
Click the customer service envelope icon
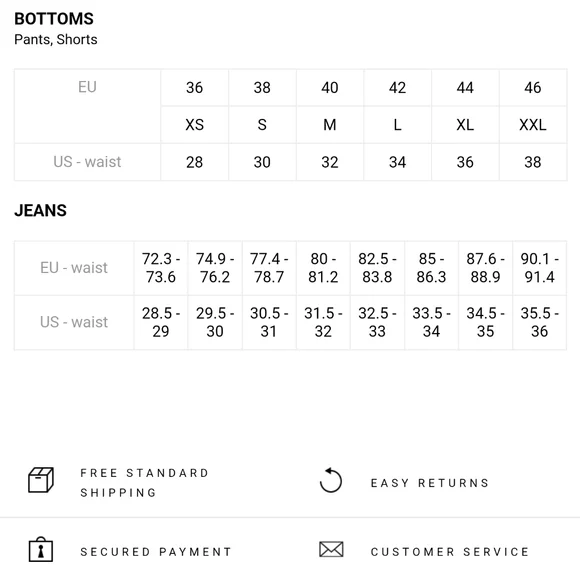(331, 549)
